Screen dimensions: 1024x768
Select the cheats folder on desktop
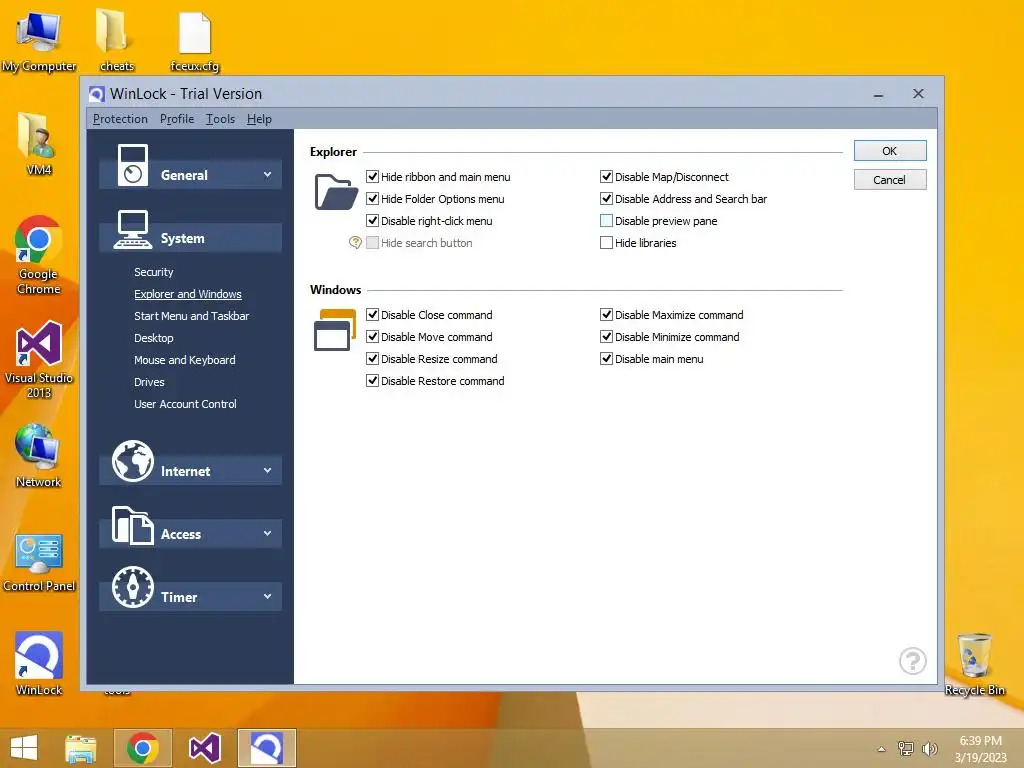pos(116,40)
